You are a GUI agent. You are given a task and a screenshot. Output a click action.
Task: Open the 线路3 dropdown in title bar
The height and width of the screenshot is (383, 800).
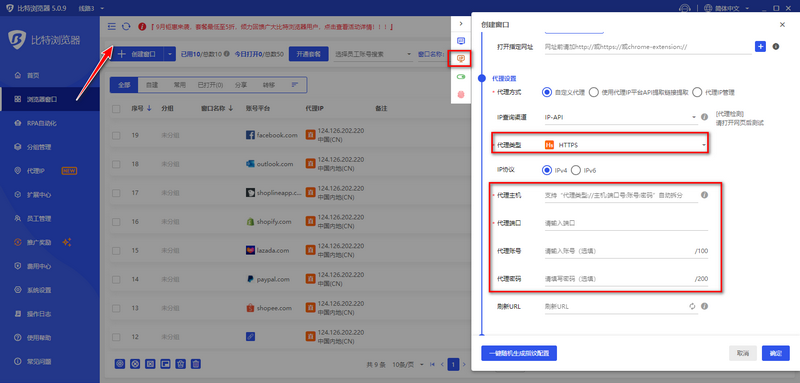[92, 8]
